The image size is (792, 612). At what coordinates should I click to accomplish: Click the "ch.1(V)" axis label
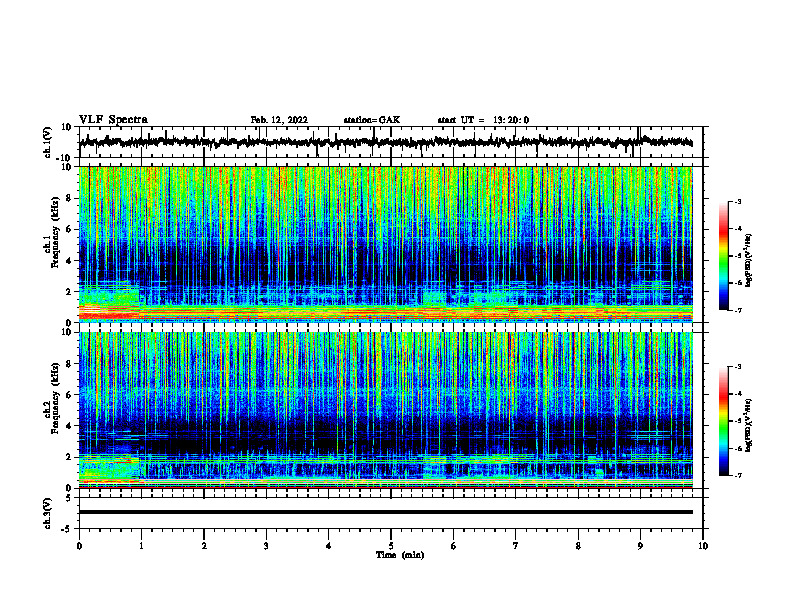(x=48, y=142)
